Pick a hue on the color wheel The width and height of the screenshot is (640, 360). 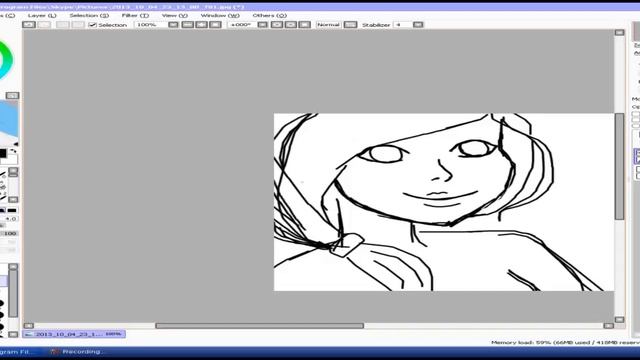click(9, 59)
